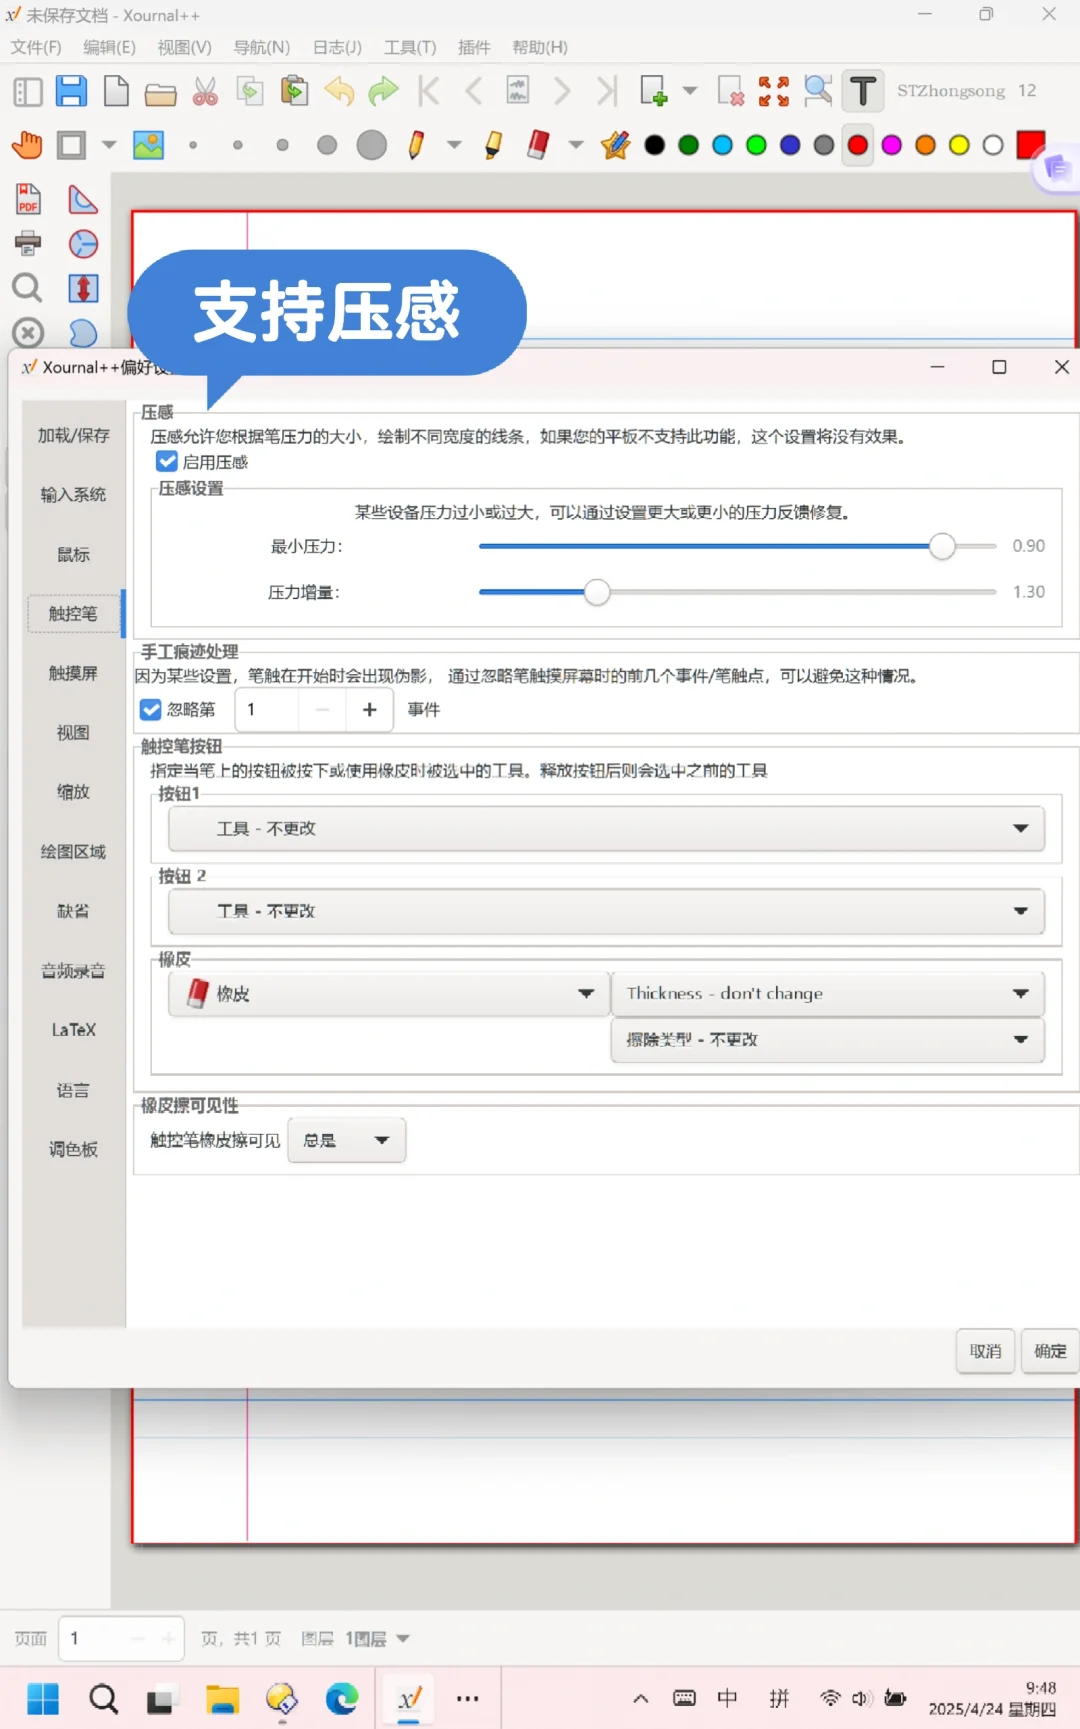Select the cut scissors icon
Screen dimensions: 1080x1729
(205, 91)
